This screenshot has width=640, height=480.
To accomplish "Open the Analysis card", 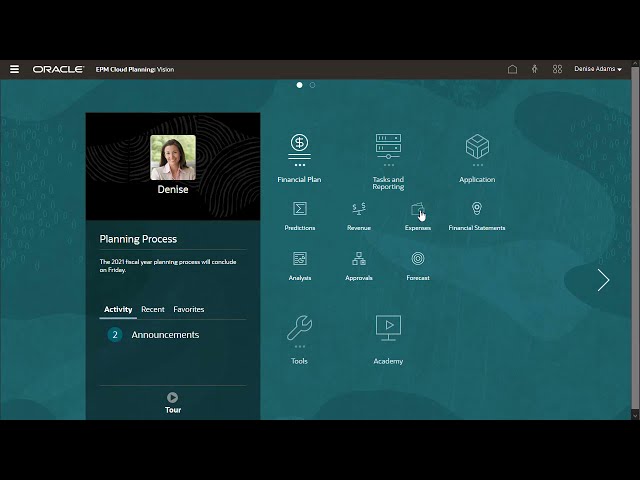I will 300,266.
